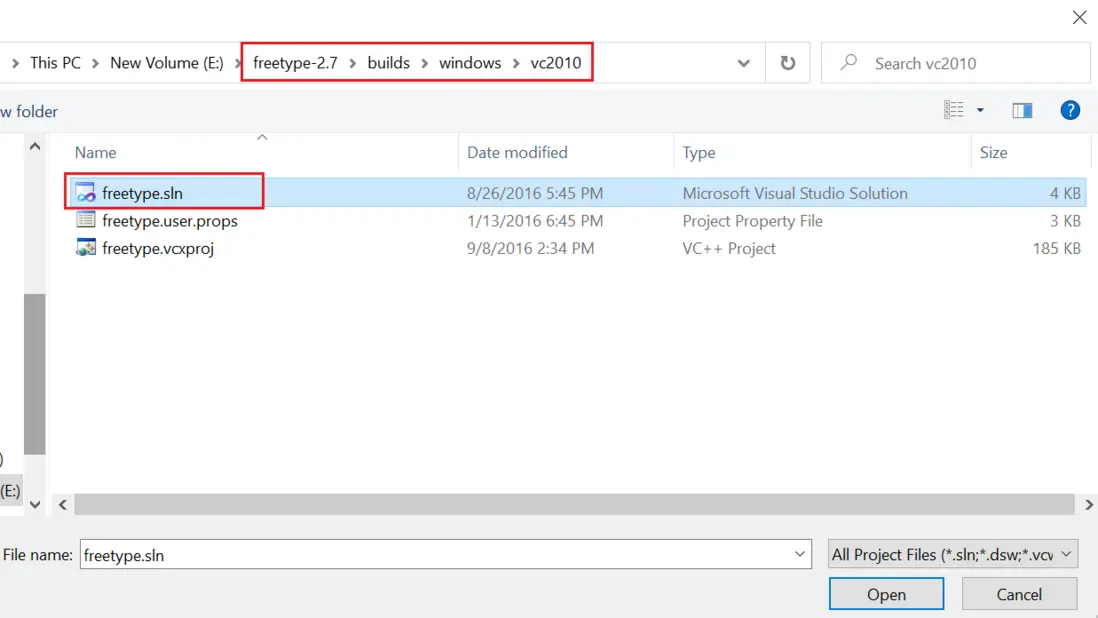Image resolution: width=1098 pixels, height=618 pixels.
Task: Open the Help question mark icon
Action: 1070,110
